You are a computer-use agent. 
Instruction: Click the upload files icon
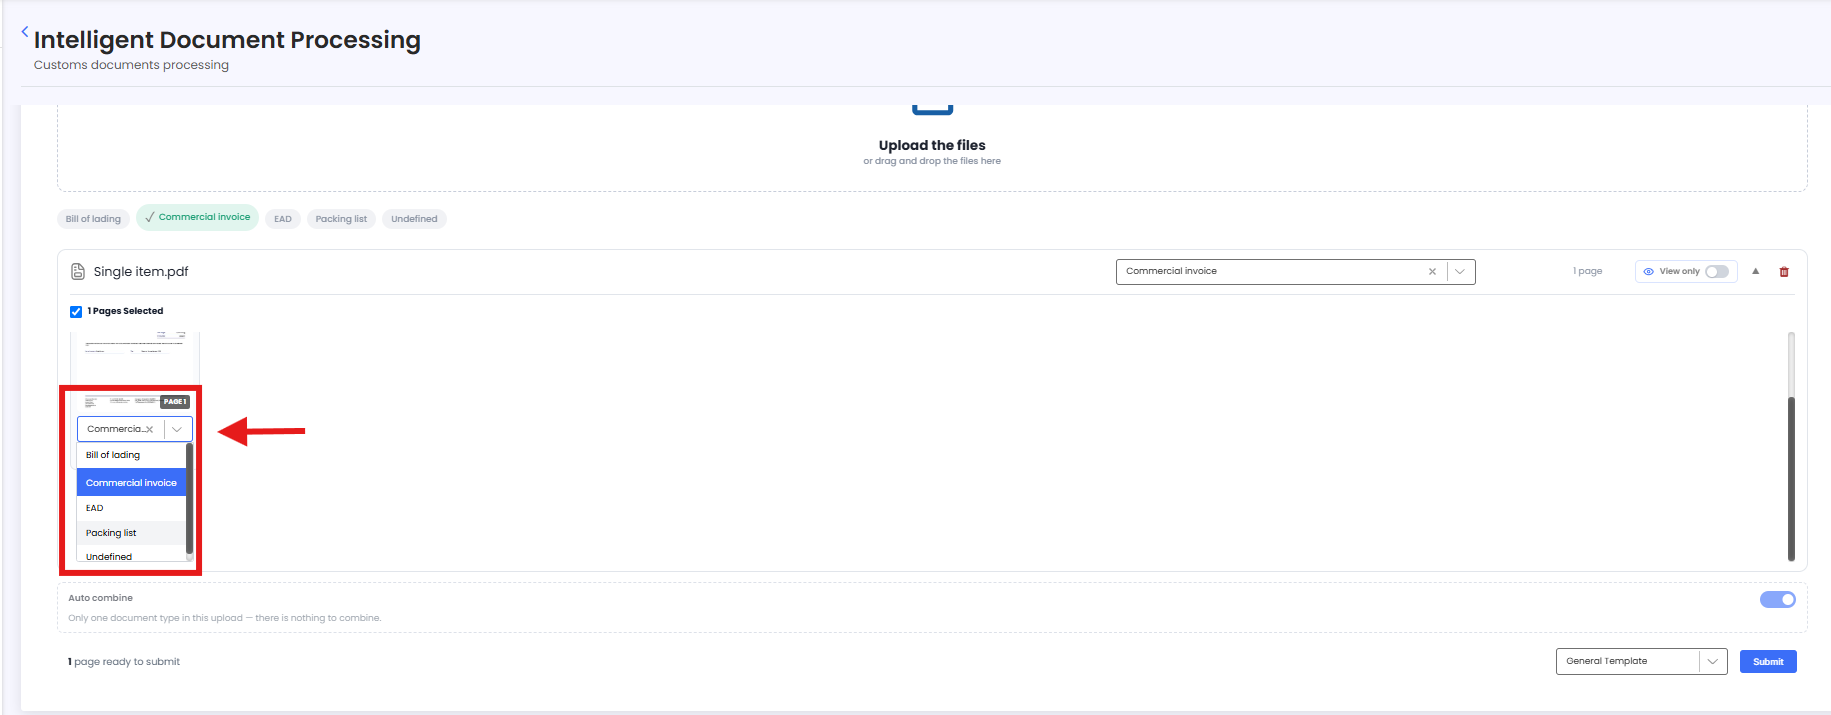[932, 108]
